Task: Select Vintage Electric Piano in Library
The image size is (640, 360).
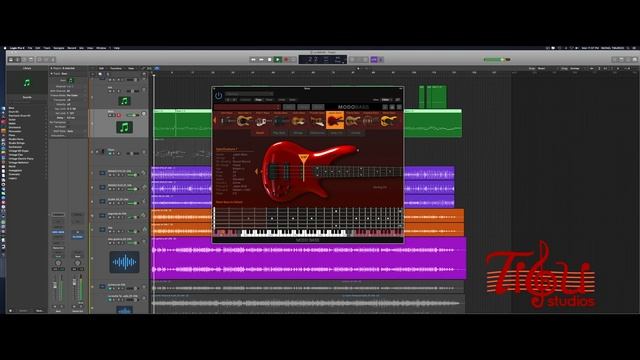Action: click(21, 159)
